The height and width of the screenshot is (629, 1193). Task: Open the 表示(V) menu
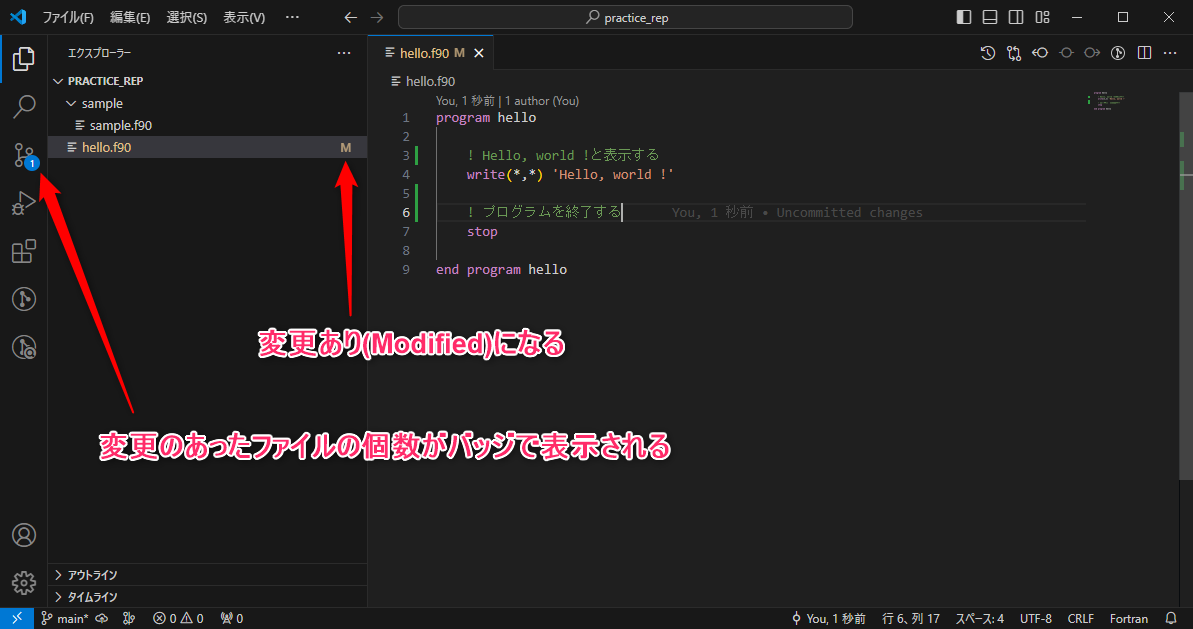pos(244,17)
